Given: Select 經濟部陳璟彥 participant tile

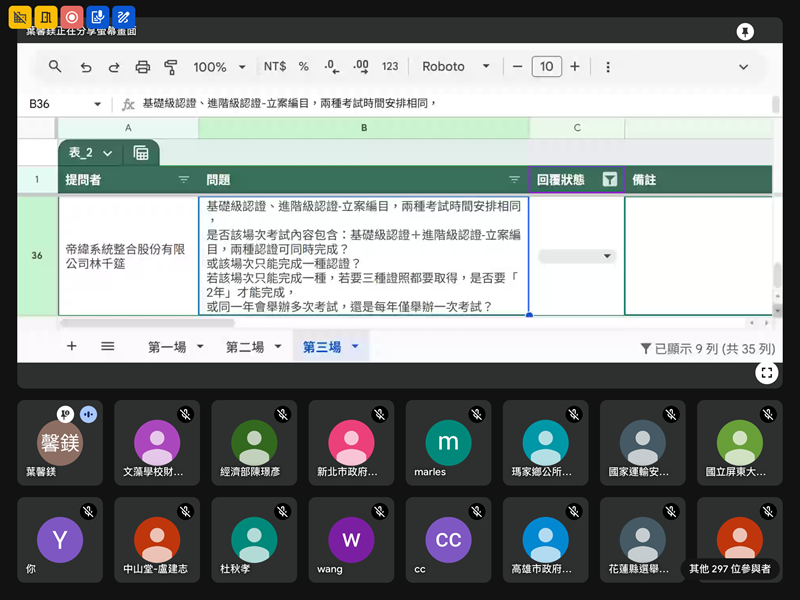Looking at the screenshot, I should [x=254, y=442].
